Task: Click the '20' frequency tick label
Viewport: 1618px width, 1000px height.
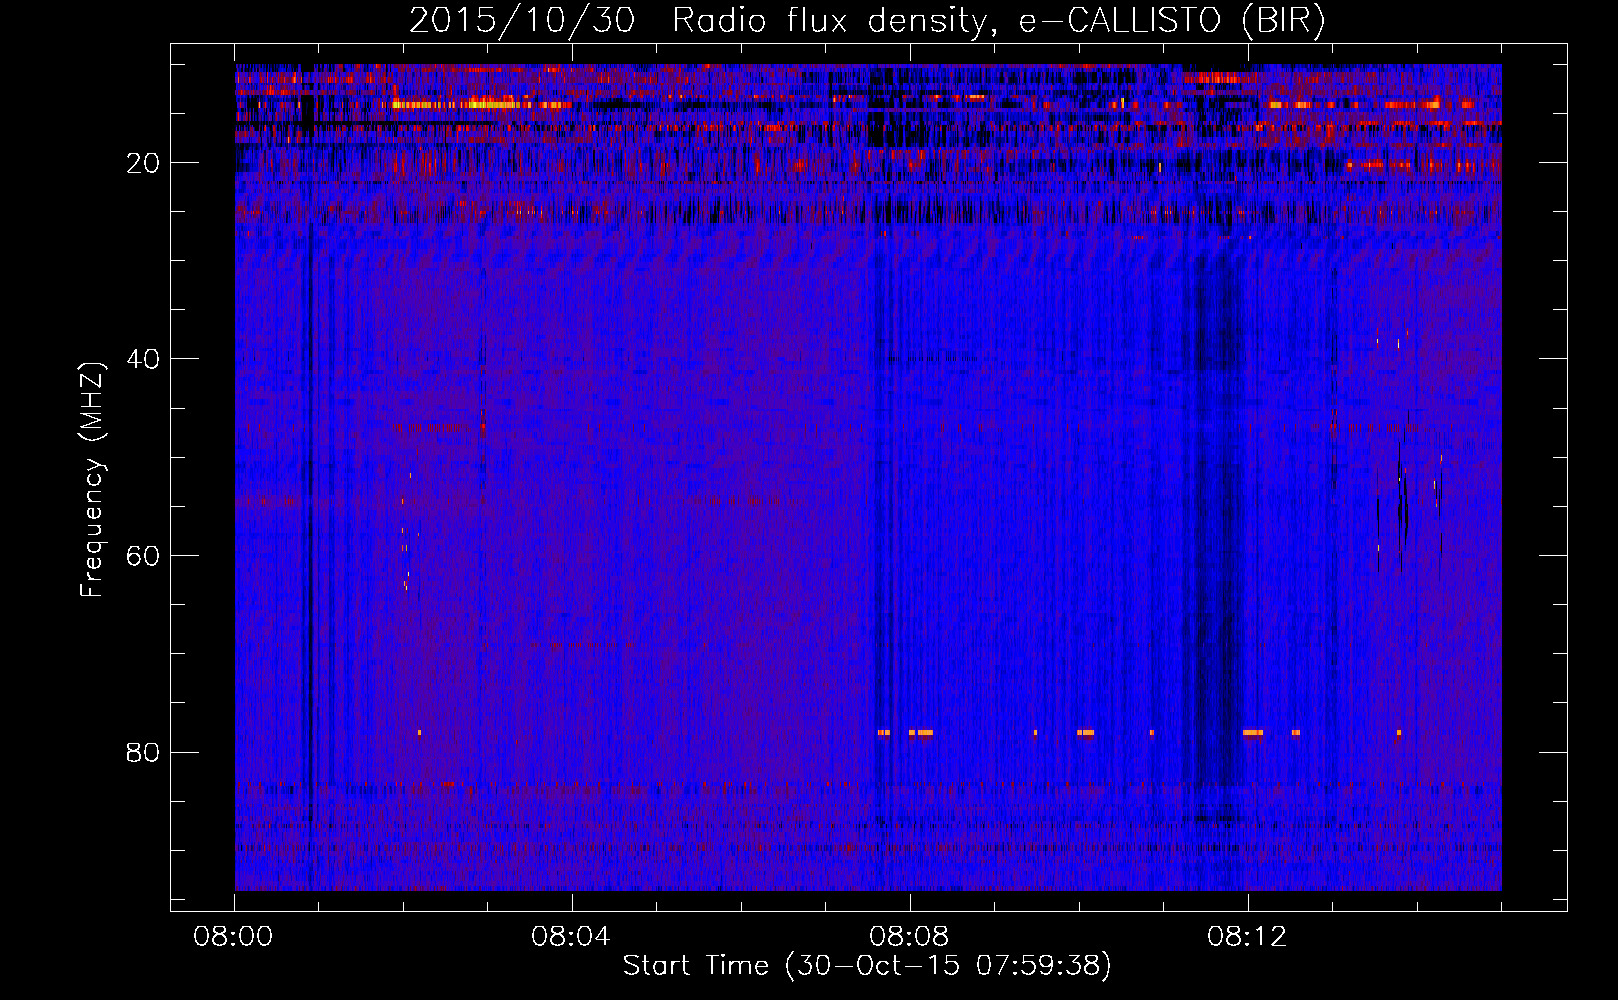Action: tap(143, 163)
